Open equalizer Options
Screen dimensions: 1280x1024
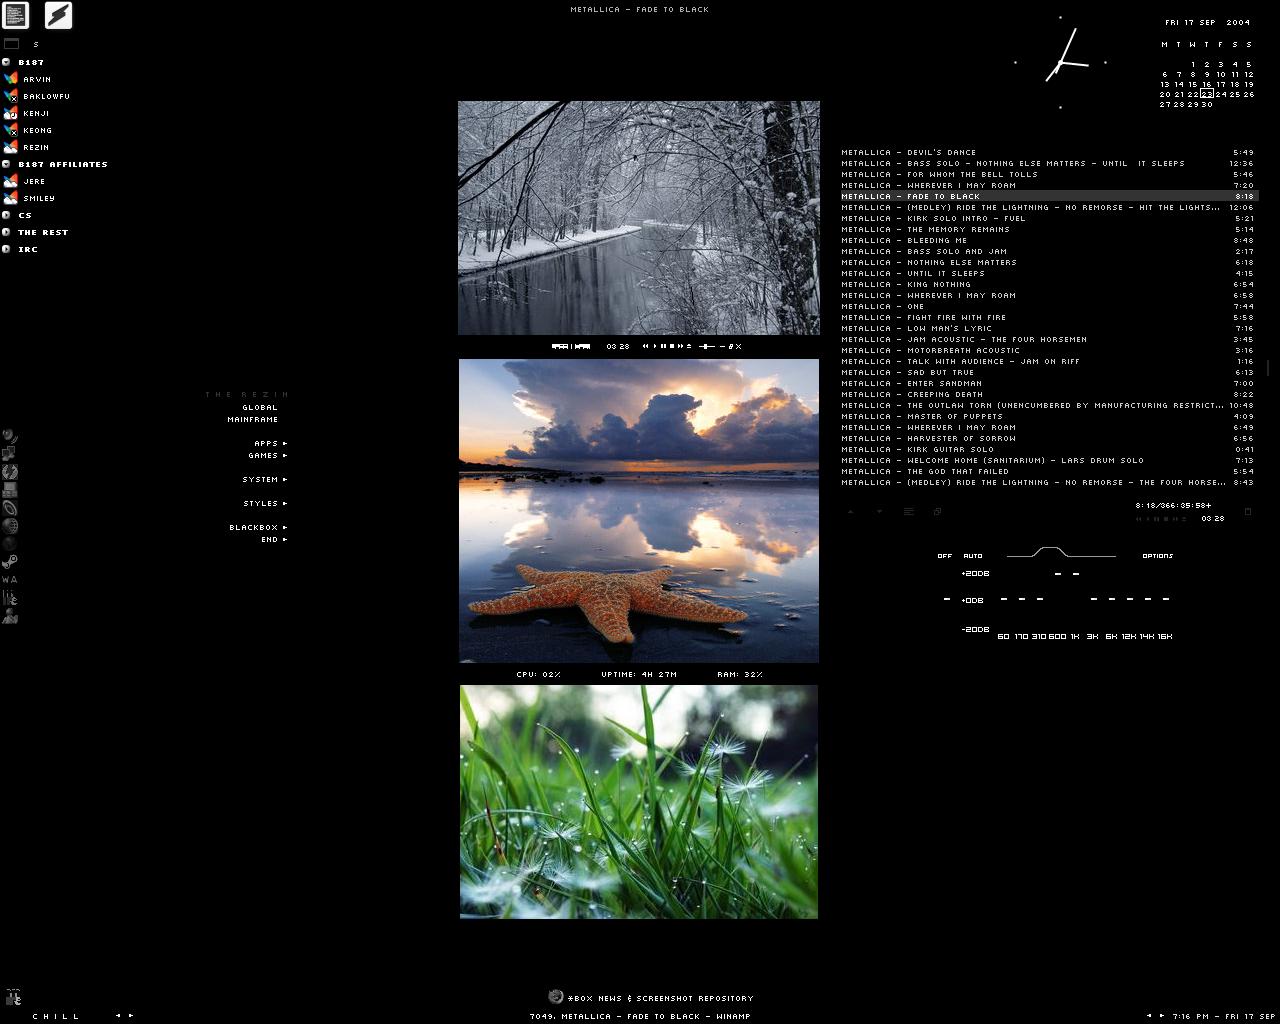tap(1158, 556)
